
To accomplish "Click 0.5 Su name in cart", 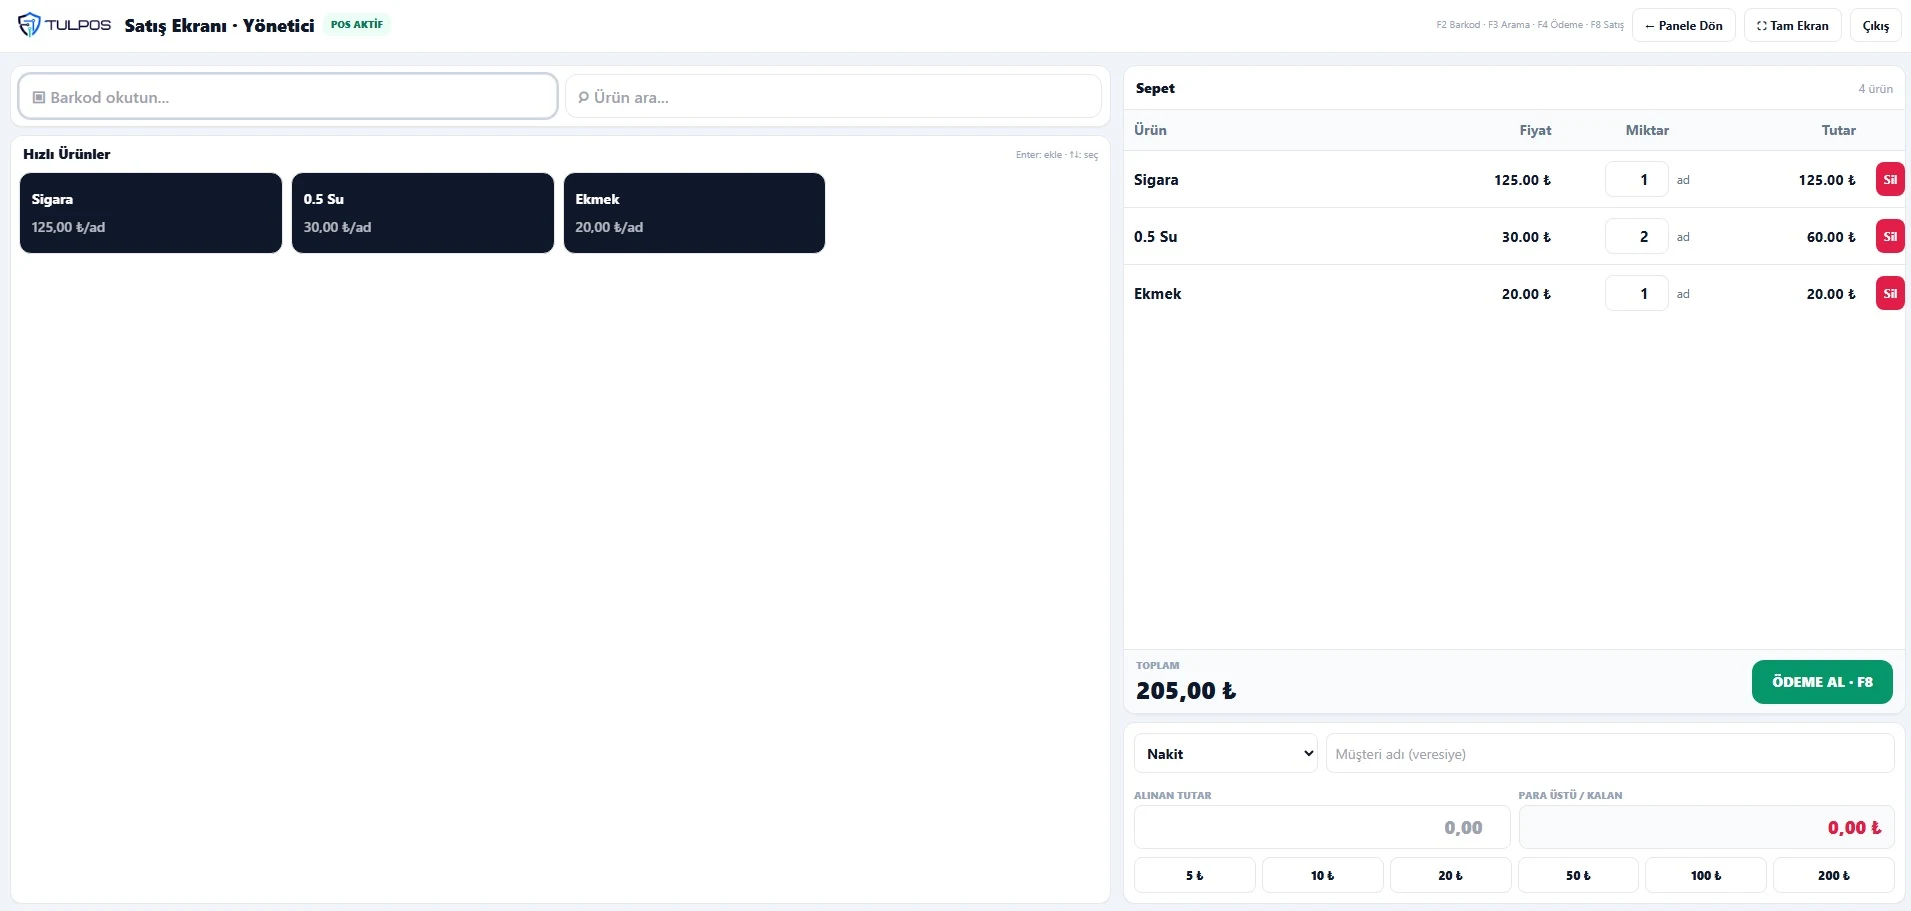I will pos(1156,237).
